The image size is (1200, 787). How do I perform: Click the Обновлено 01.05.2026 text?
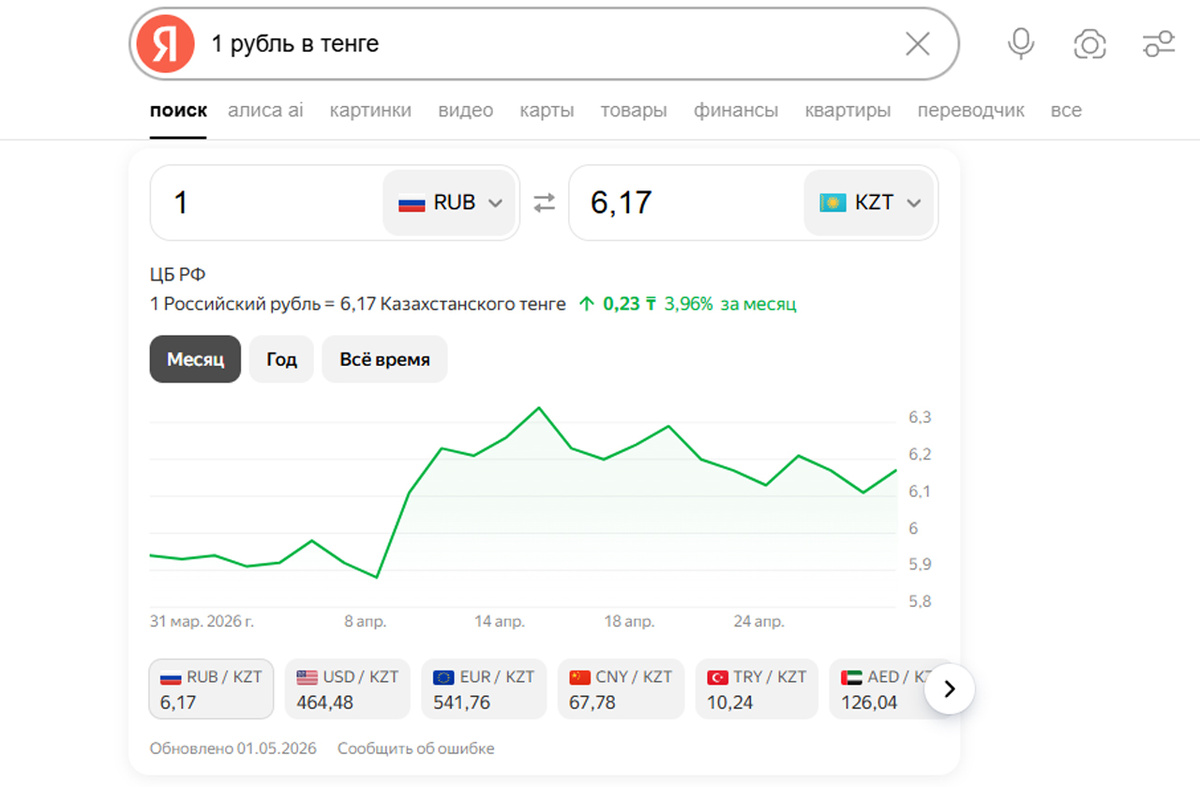click(x=233, y=748)
